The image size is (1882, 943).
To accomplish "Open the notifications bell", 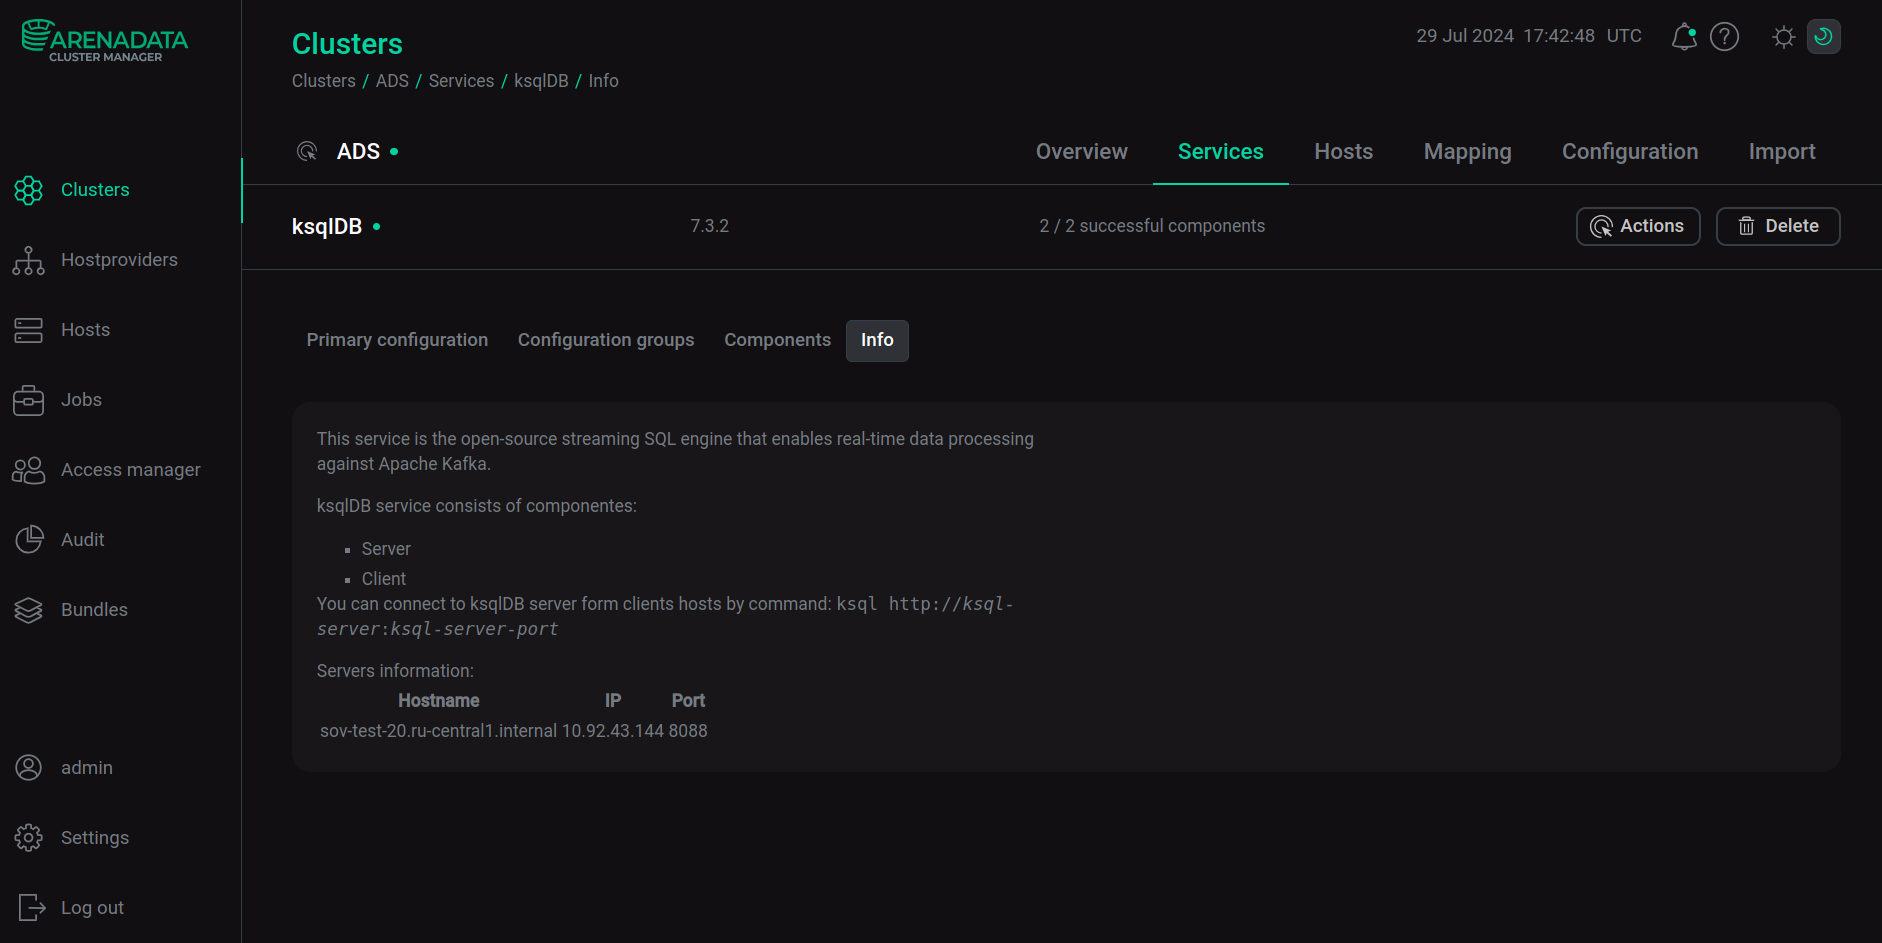I will coord(1684,37).
